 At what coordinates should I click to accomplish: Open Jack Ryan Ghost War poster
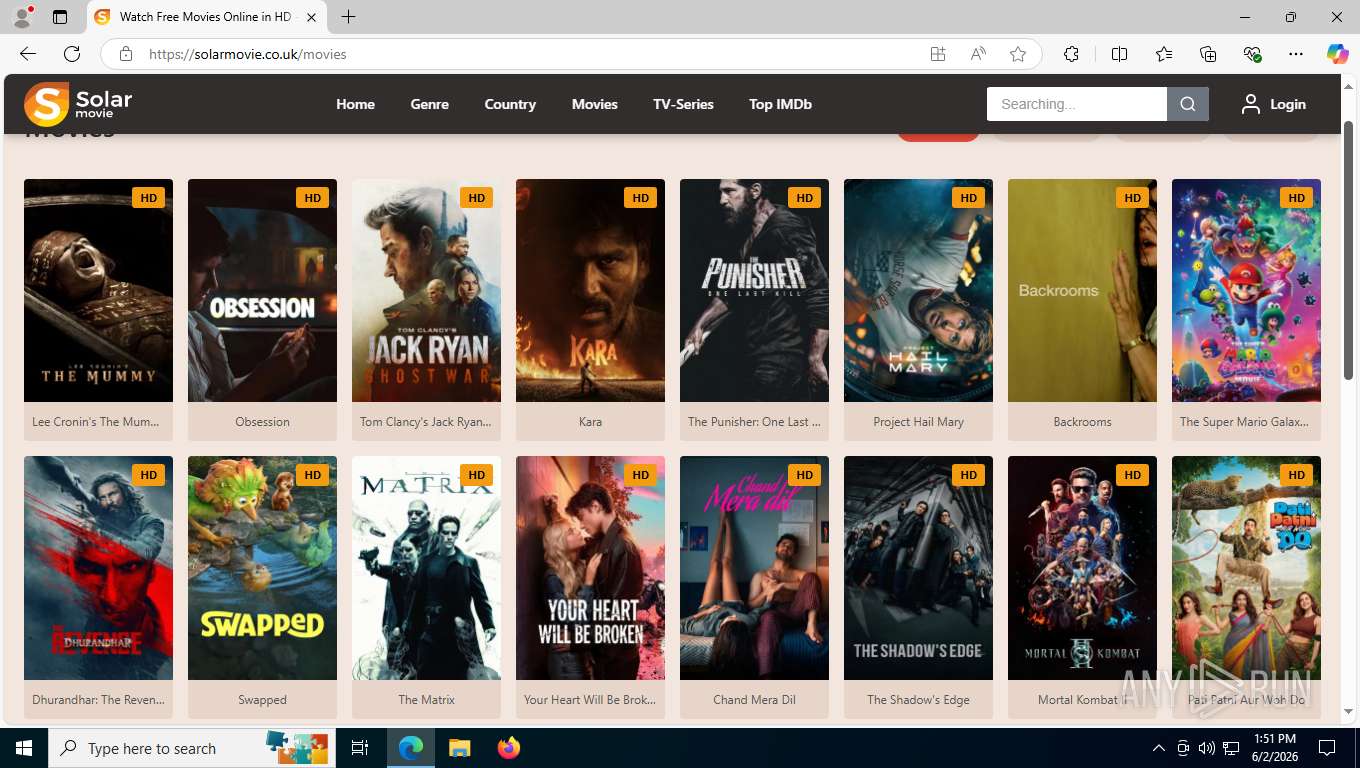click(x=426, y=290)
